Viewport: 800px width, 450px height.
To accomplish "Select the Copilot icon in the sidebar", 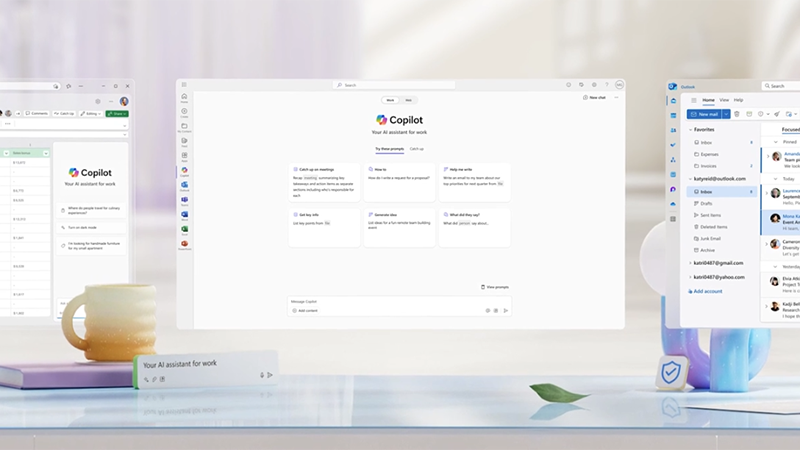I will pyautogui.click(x=184, y=171).
